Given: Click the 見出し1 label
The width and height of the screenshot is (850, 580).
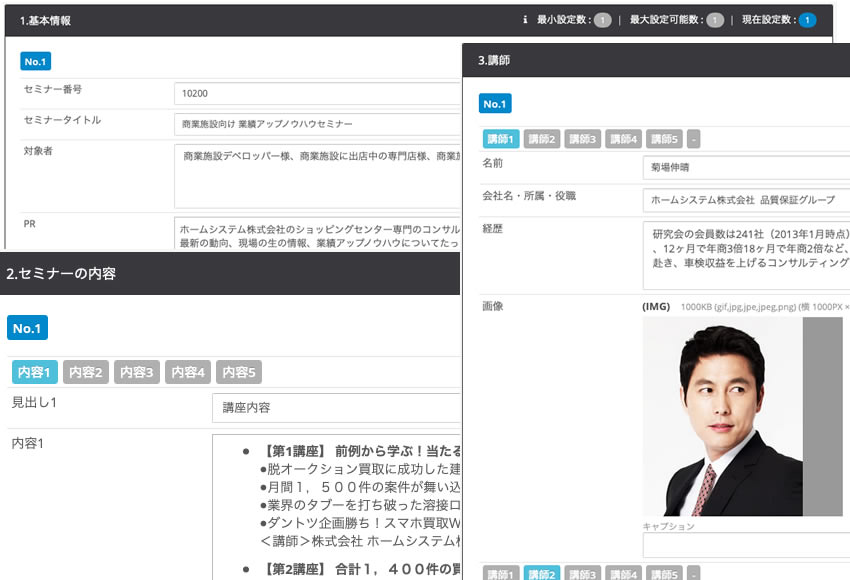Looking at the screenshot, I should coord(34,402).
